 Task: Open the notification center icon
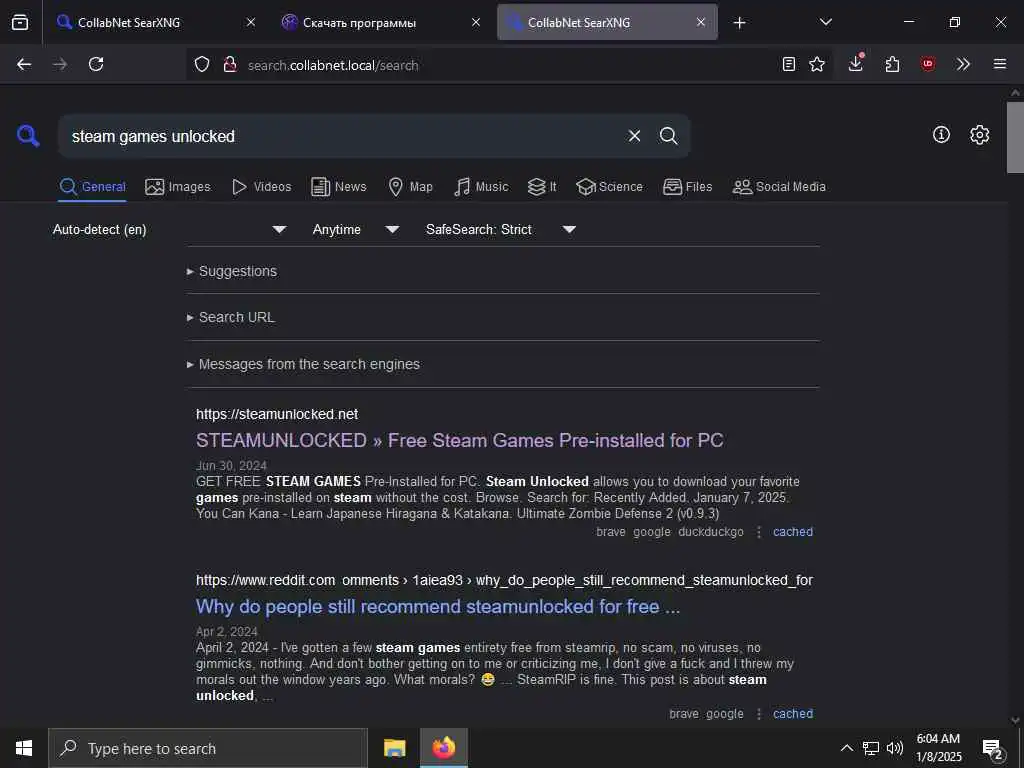(993, 748)
